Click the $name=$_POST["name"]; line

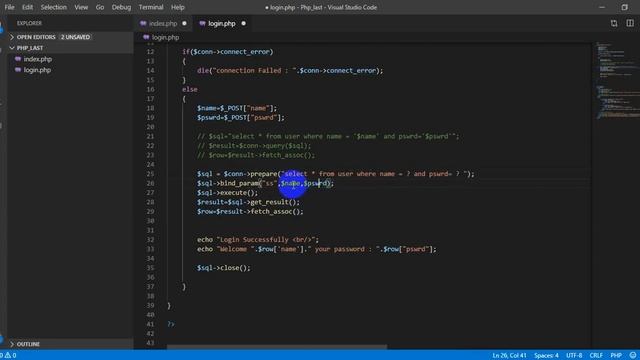[x=237, y=109]
